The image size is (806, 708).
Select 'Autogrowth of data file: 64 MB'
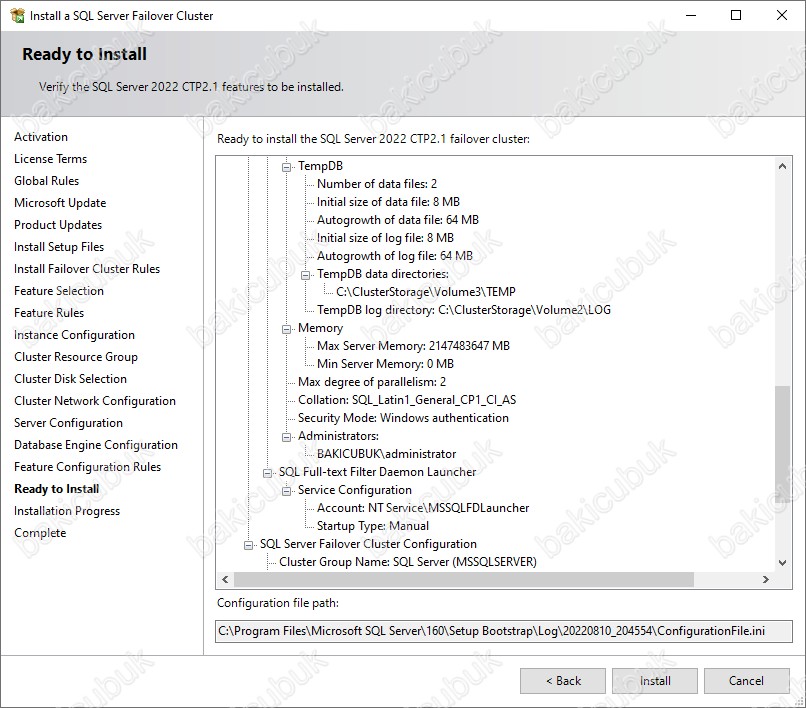coord(398,220)
